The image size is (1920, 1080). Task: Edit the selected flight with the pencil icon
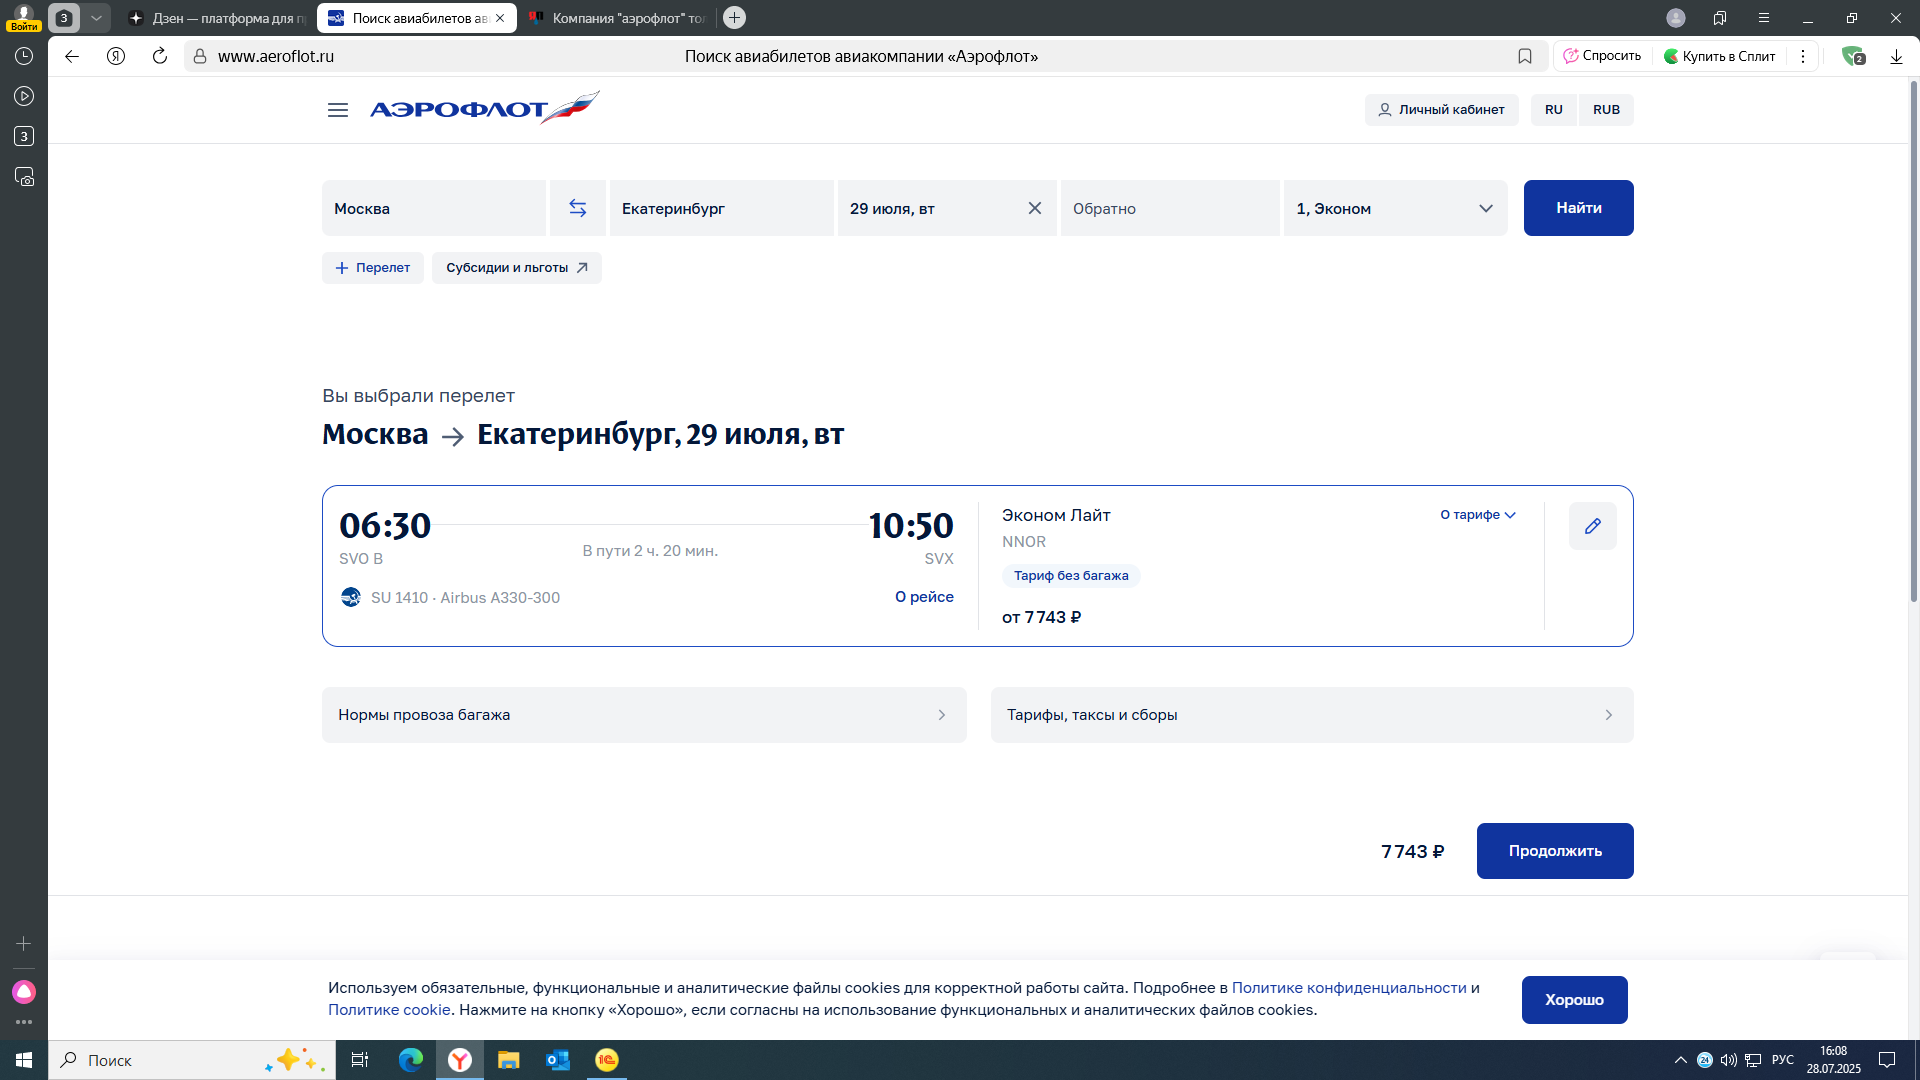[x=1593, y=526]
